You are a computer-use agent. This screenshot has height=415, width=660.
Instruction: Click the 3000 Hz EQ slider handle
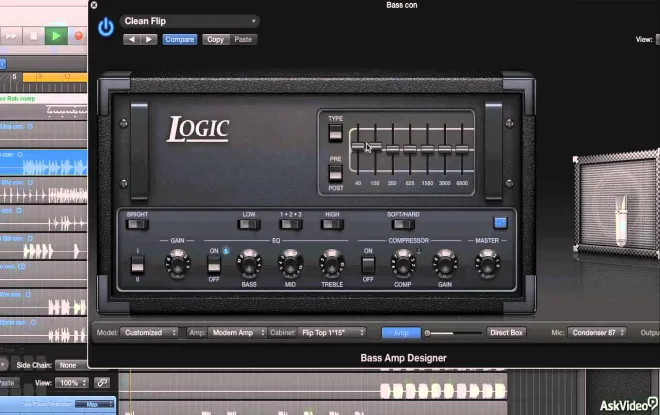(445, 149)
